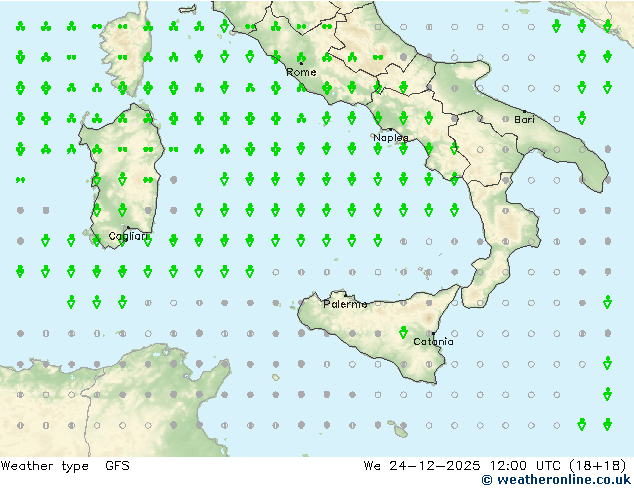634x490 pixels.
Task: Click the Catania city label
Action: pyautogui.click(x=433, y=342)
